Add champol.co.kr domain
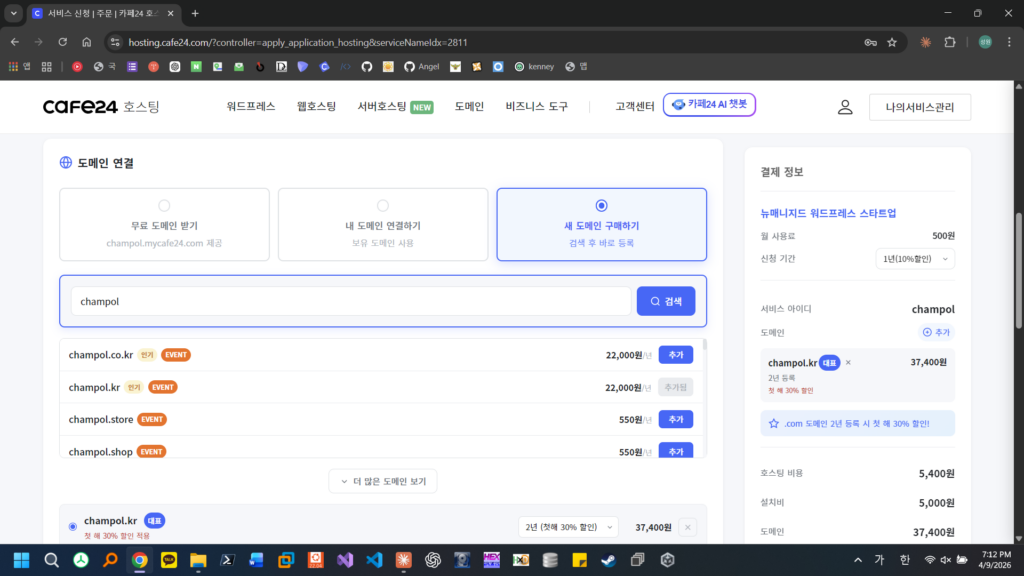 tap(675, 355)
